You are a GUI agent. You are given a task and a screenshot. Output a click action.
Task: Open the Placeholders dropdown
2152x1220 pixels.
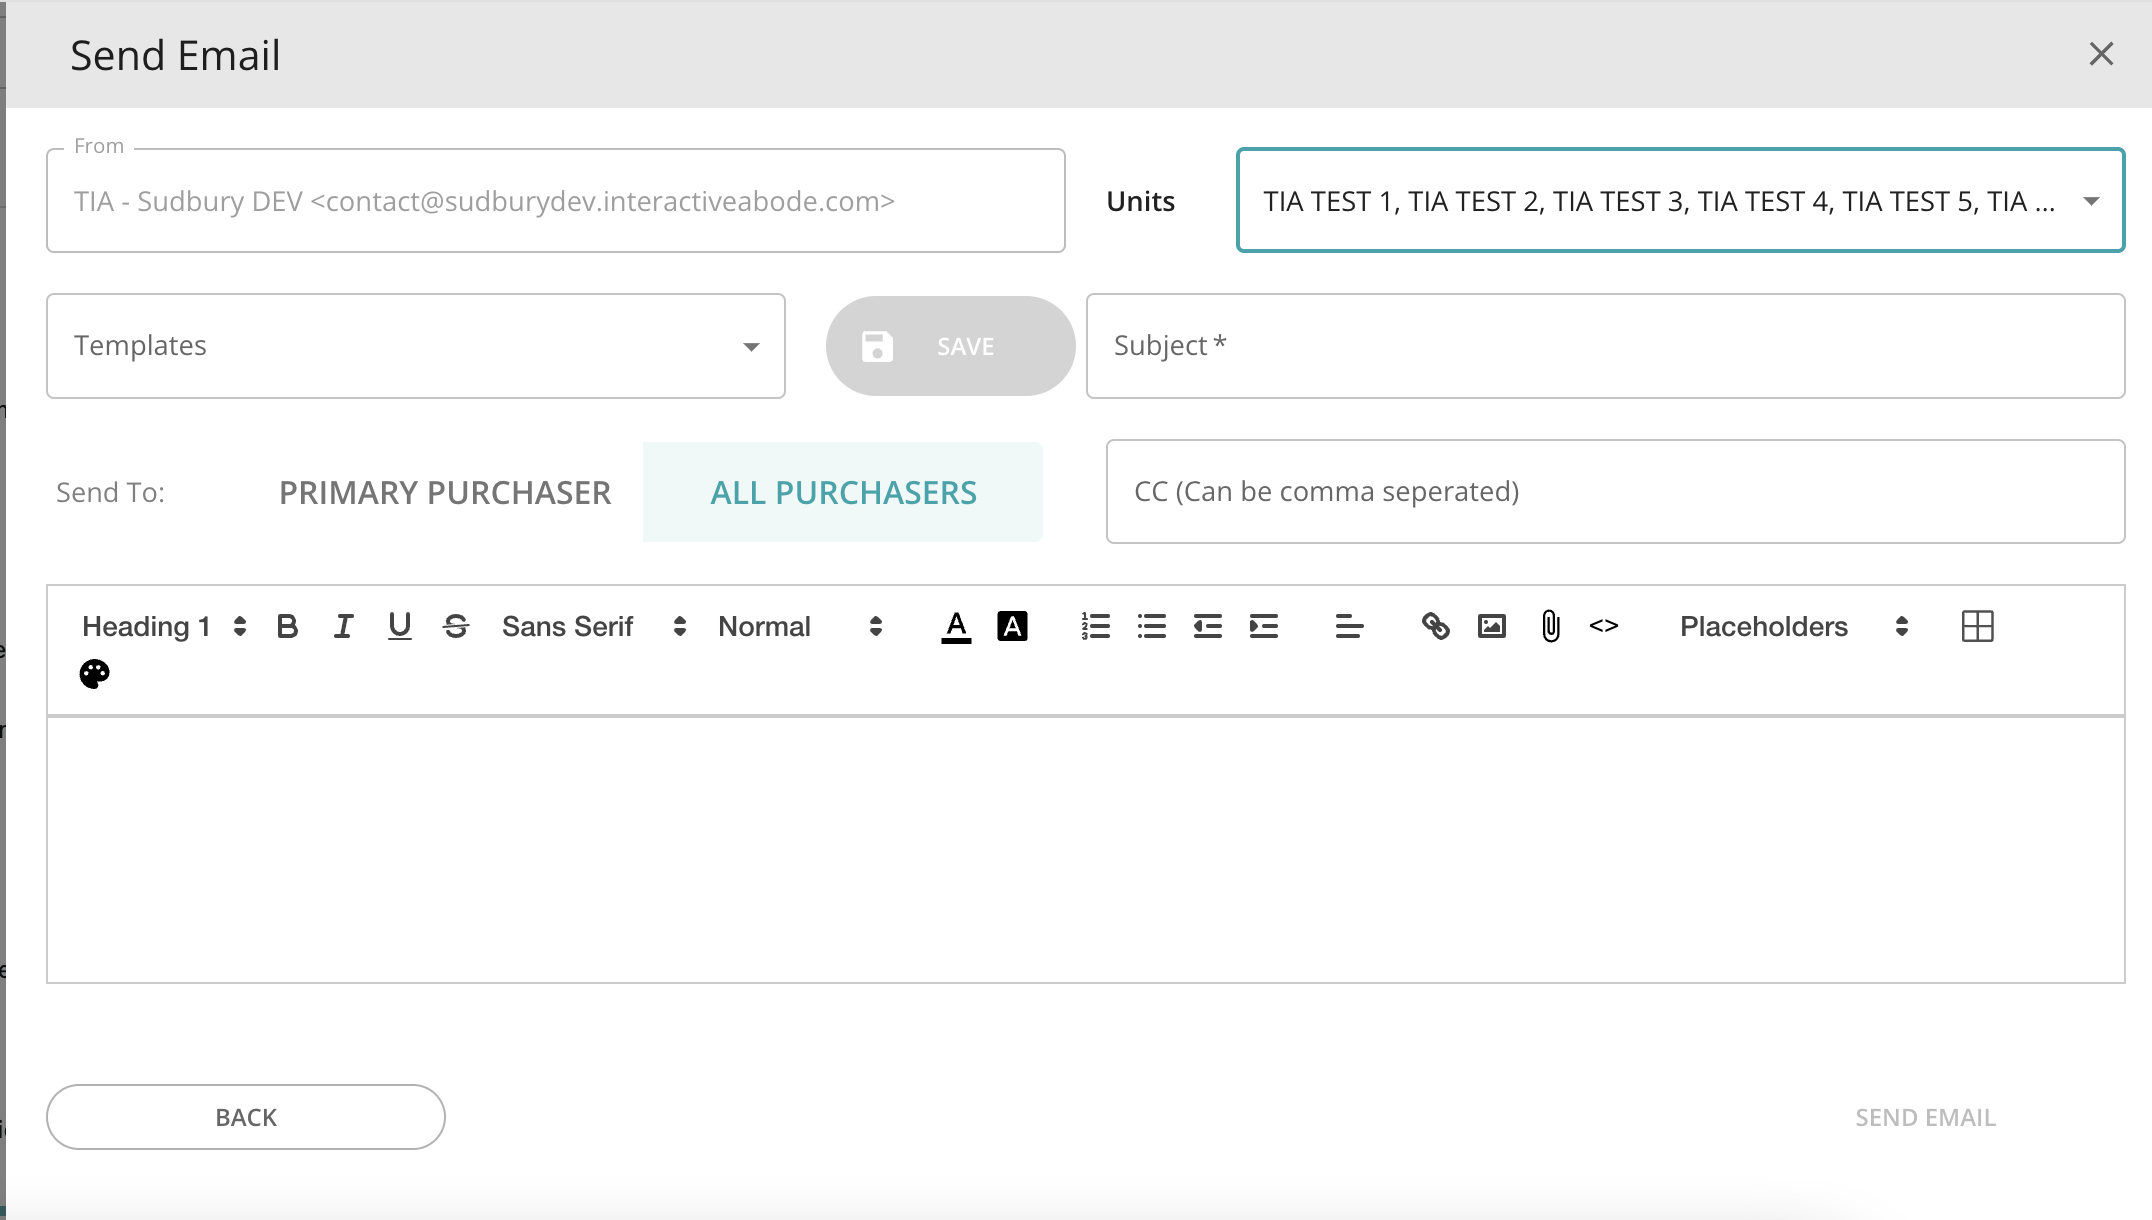click(1795, 627)
